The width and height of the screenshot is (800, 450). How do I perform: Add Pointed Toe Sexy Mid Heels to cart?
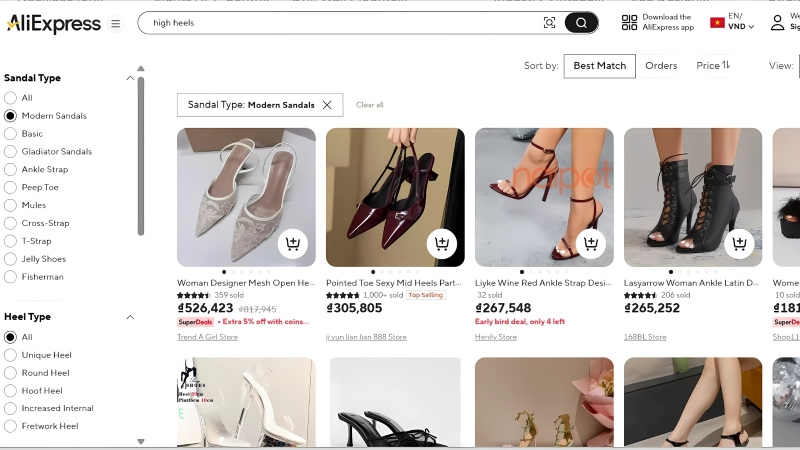(441, 243)
